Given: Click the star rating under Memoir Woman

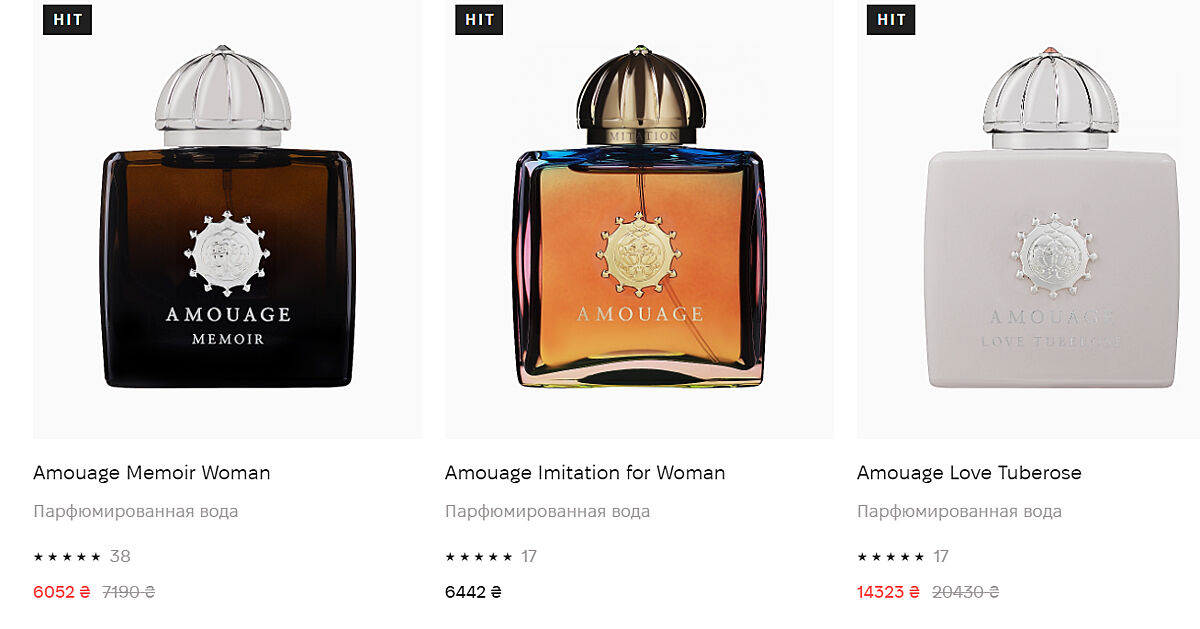Looking at the screenshot, I should 67,557.
